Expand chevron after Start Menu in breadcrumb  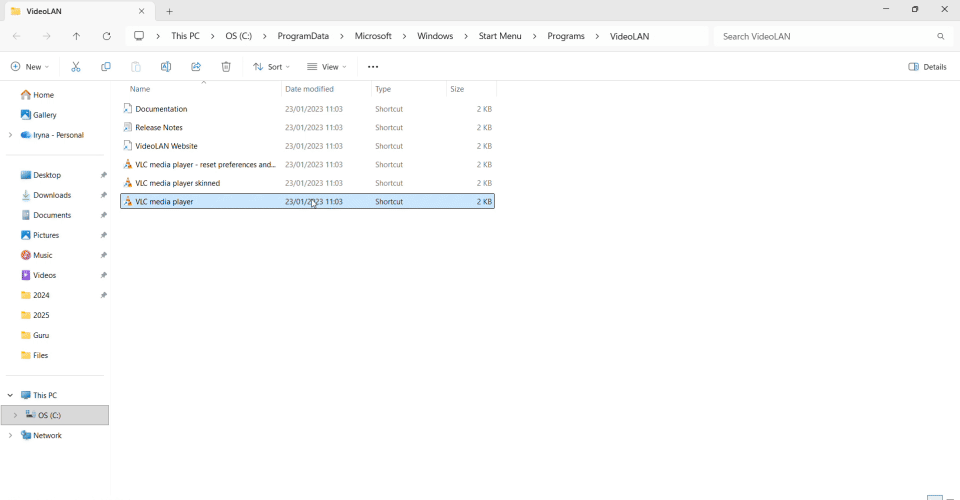tap(534, 36)
